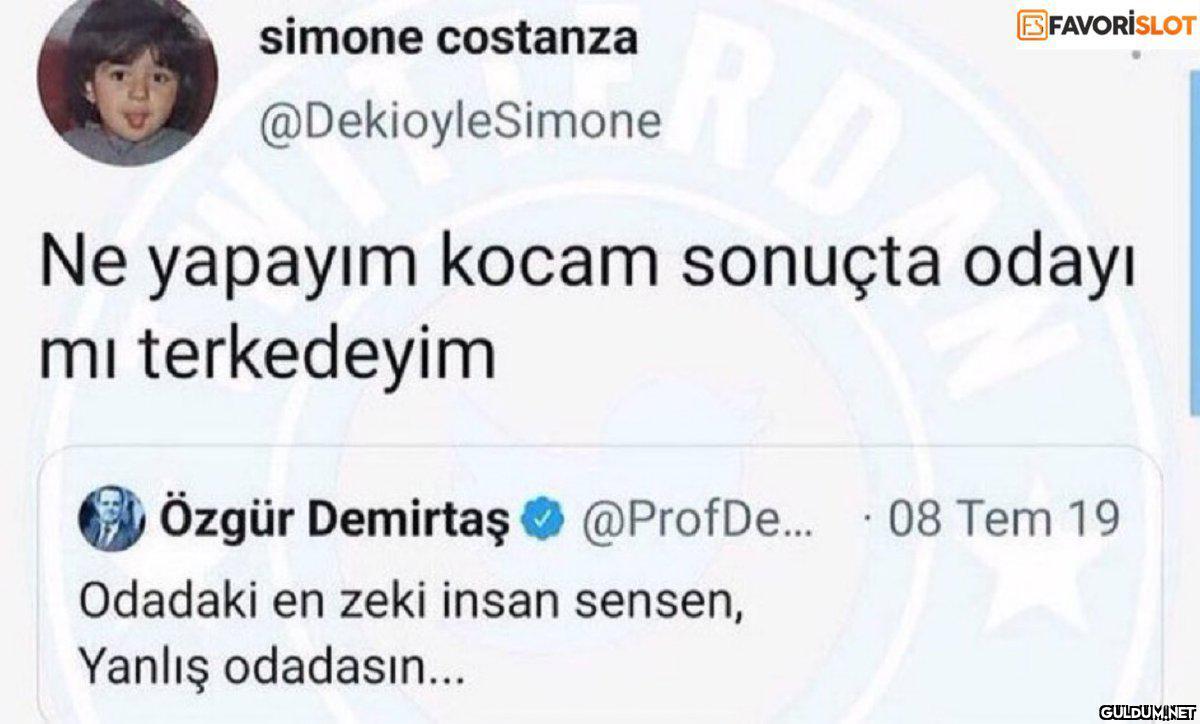The height and width of the screenshot is (724, 1200).
Task: Open the @DekioyleSimone handle link
Action: 461,122
